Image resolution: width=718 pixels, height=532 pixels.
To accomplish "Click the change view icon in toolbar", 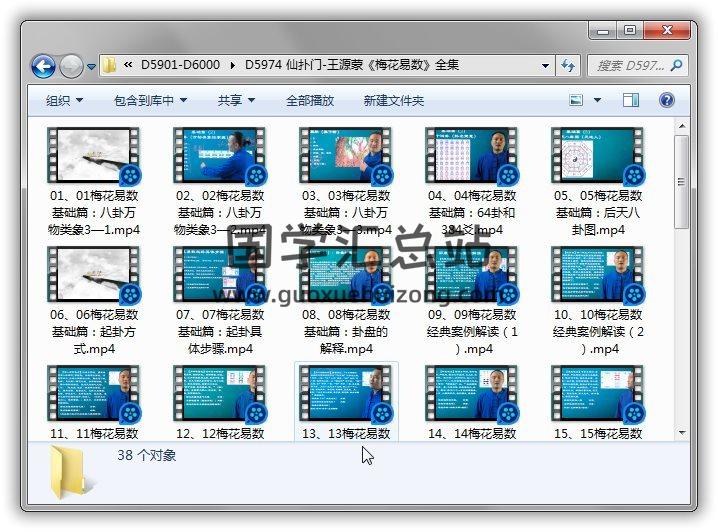I will [576, 100].
